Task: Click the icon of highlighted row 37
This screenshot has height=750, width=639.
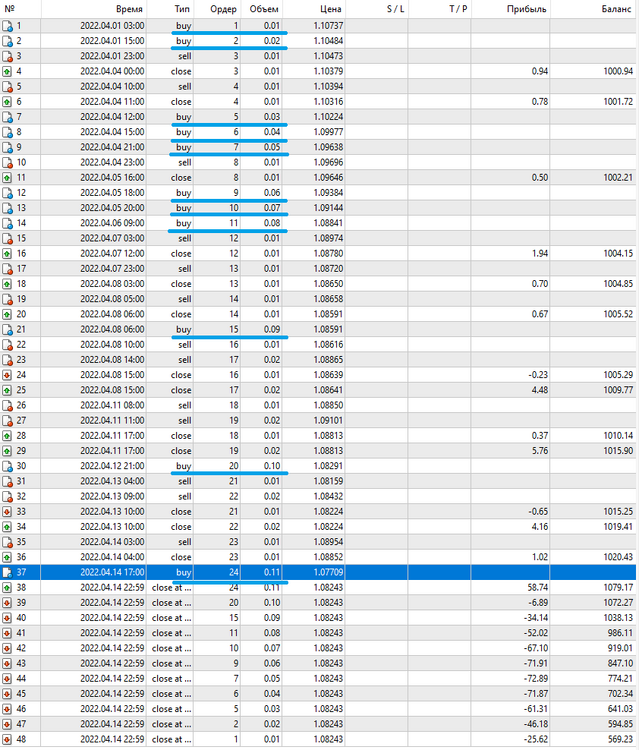Action: [x=7, y=573]
